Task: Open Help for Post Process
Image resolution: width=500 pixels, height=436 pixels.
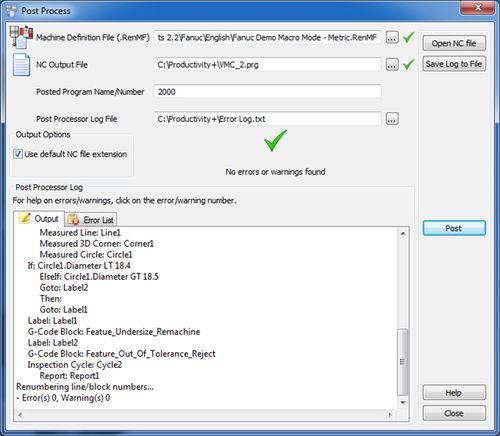Action: point(454,393)
